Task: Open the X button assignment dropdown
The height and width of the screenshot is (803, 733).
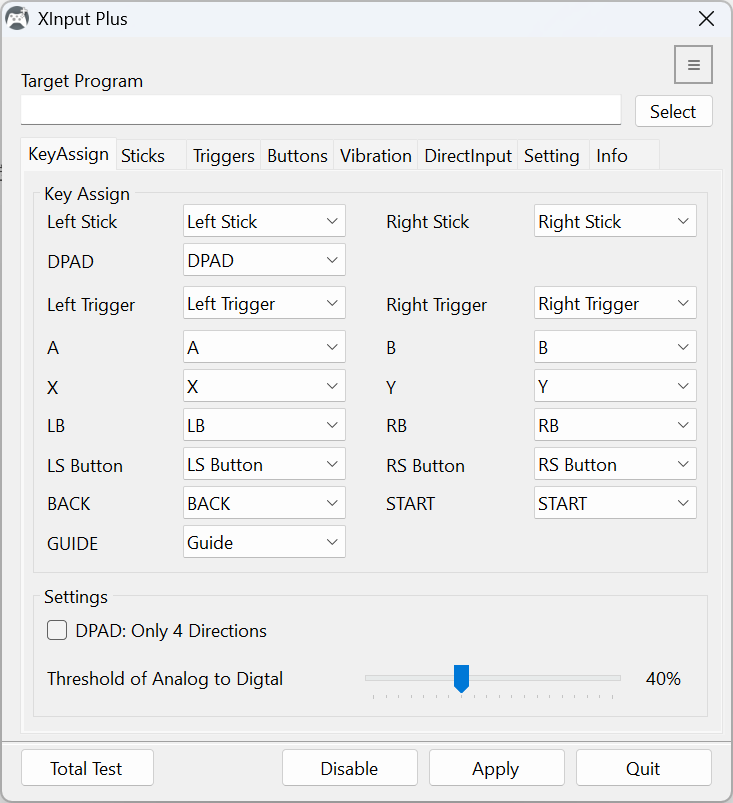Action: pyautogui.click(x=264, y=386)
